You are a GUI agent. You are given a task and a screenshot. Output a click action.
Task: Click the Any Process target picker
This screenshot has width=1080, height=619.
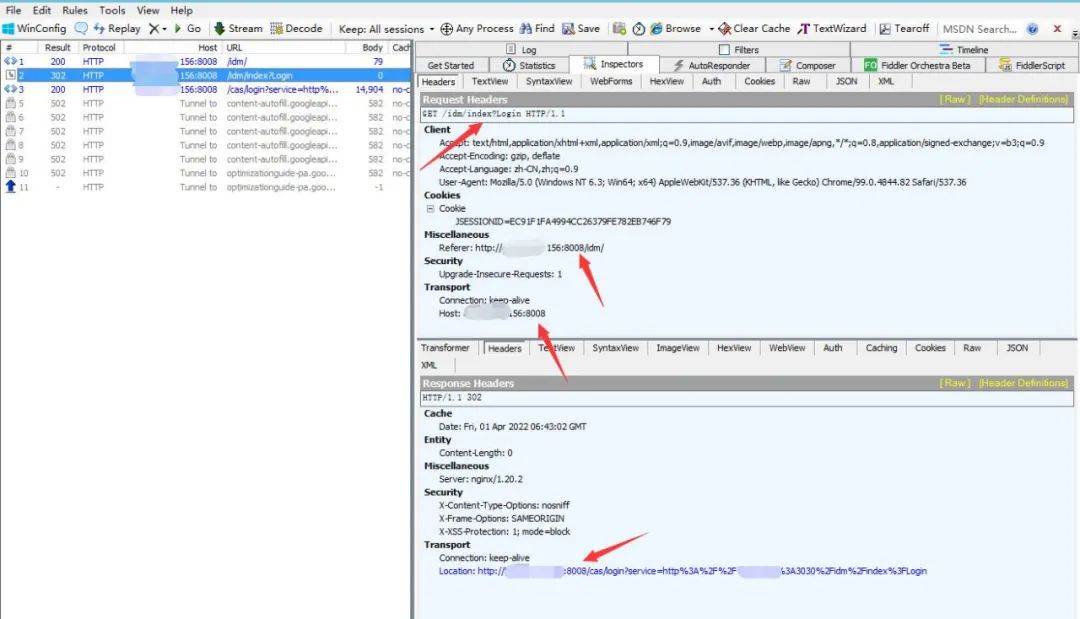click(477, 28)
